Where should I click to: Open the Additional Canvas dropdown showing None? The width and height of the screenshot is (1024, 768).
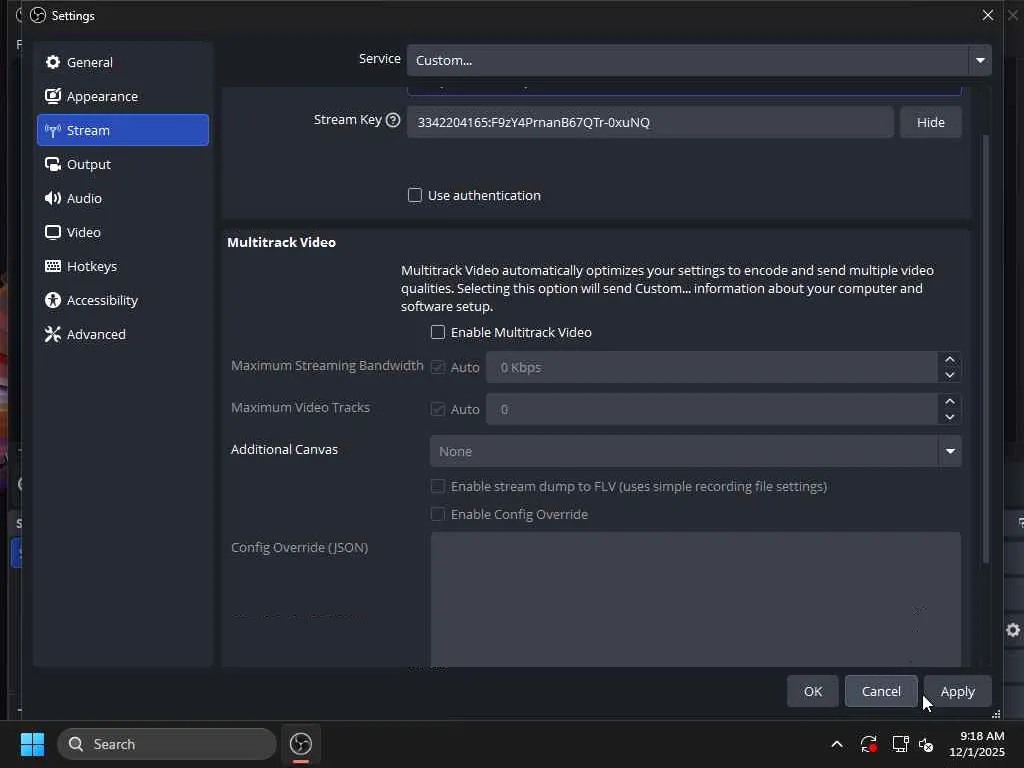pyautogui.click(x=696, y=451)
